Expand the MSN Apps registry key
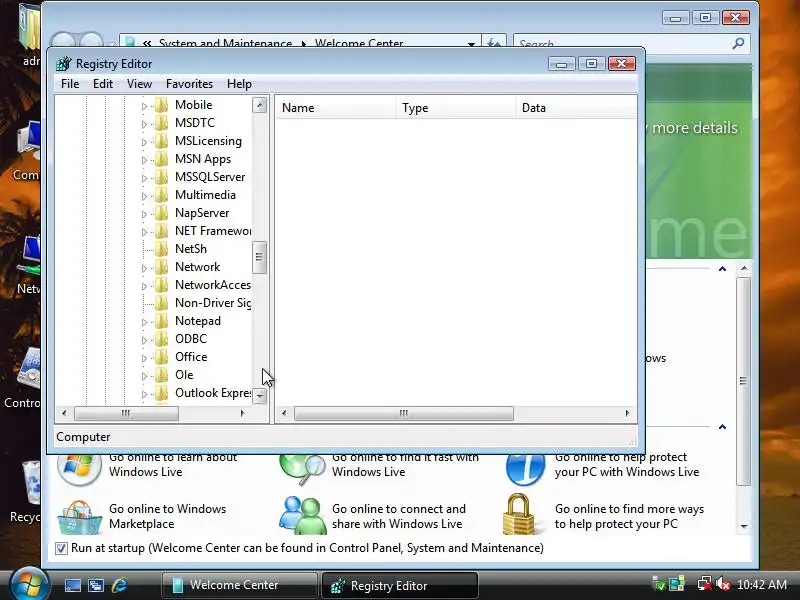This screenshot has width=800, height=600. [144, 160]
